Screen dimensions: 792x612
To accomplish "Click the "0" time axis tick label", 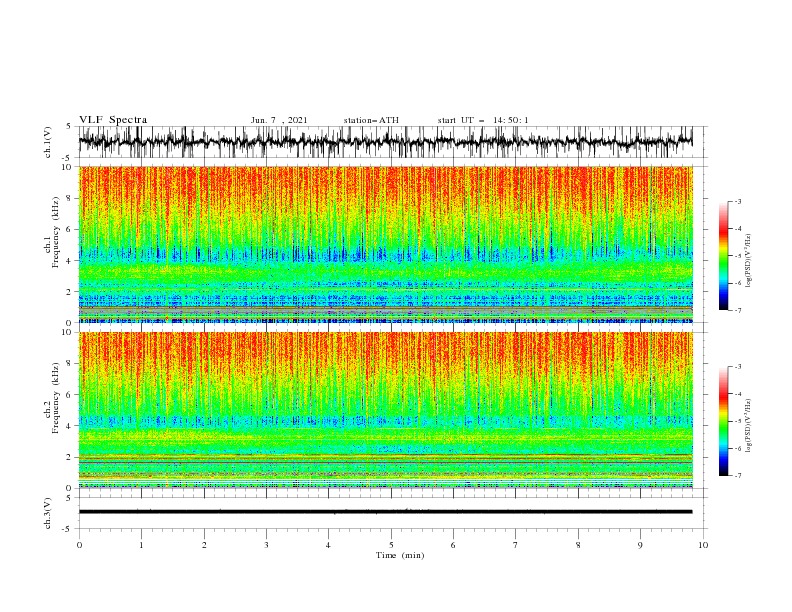I will (x=79, y=545).
